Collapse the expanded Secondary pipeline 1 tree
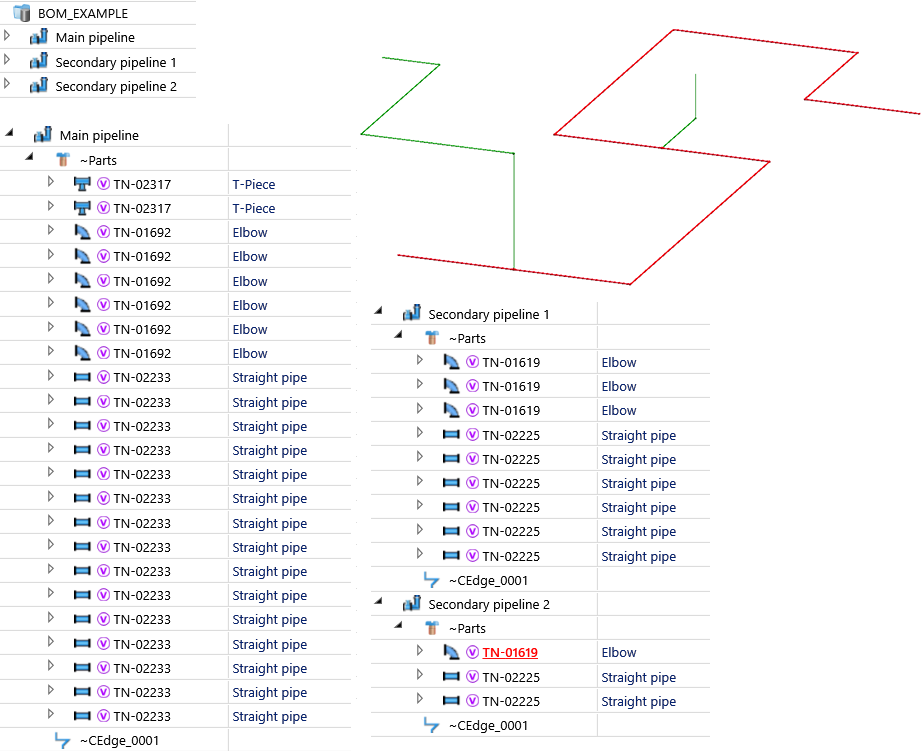 [x=378, y=311]
